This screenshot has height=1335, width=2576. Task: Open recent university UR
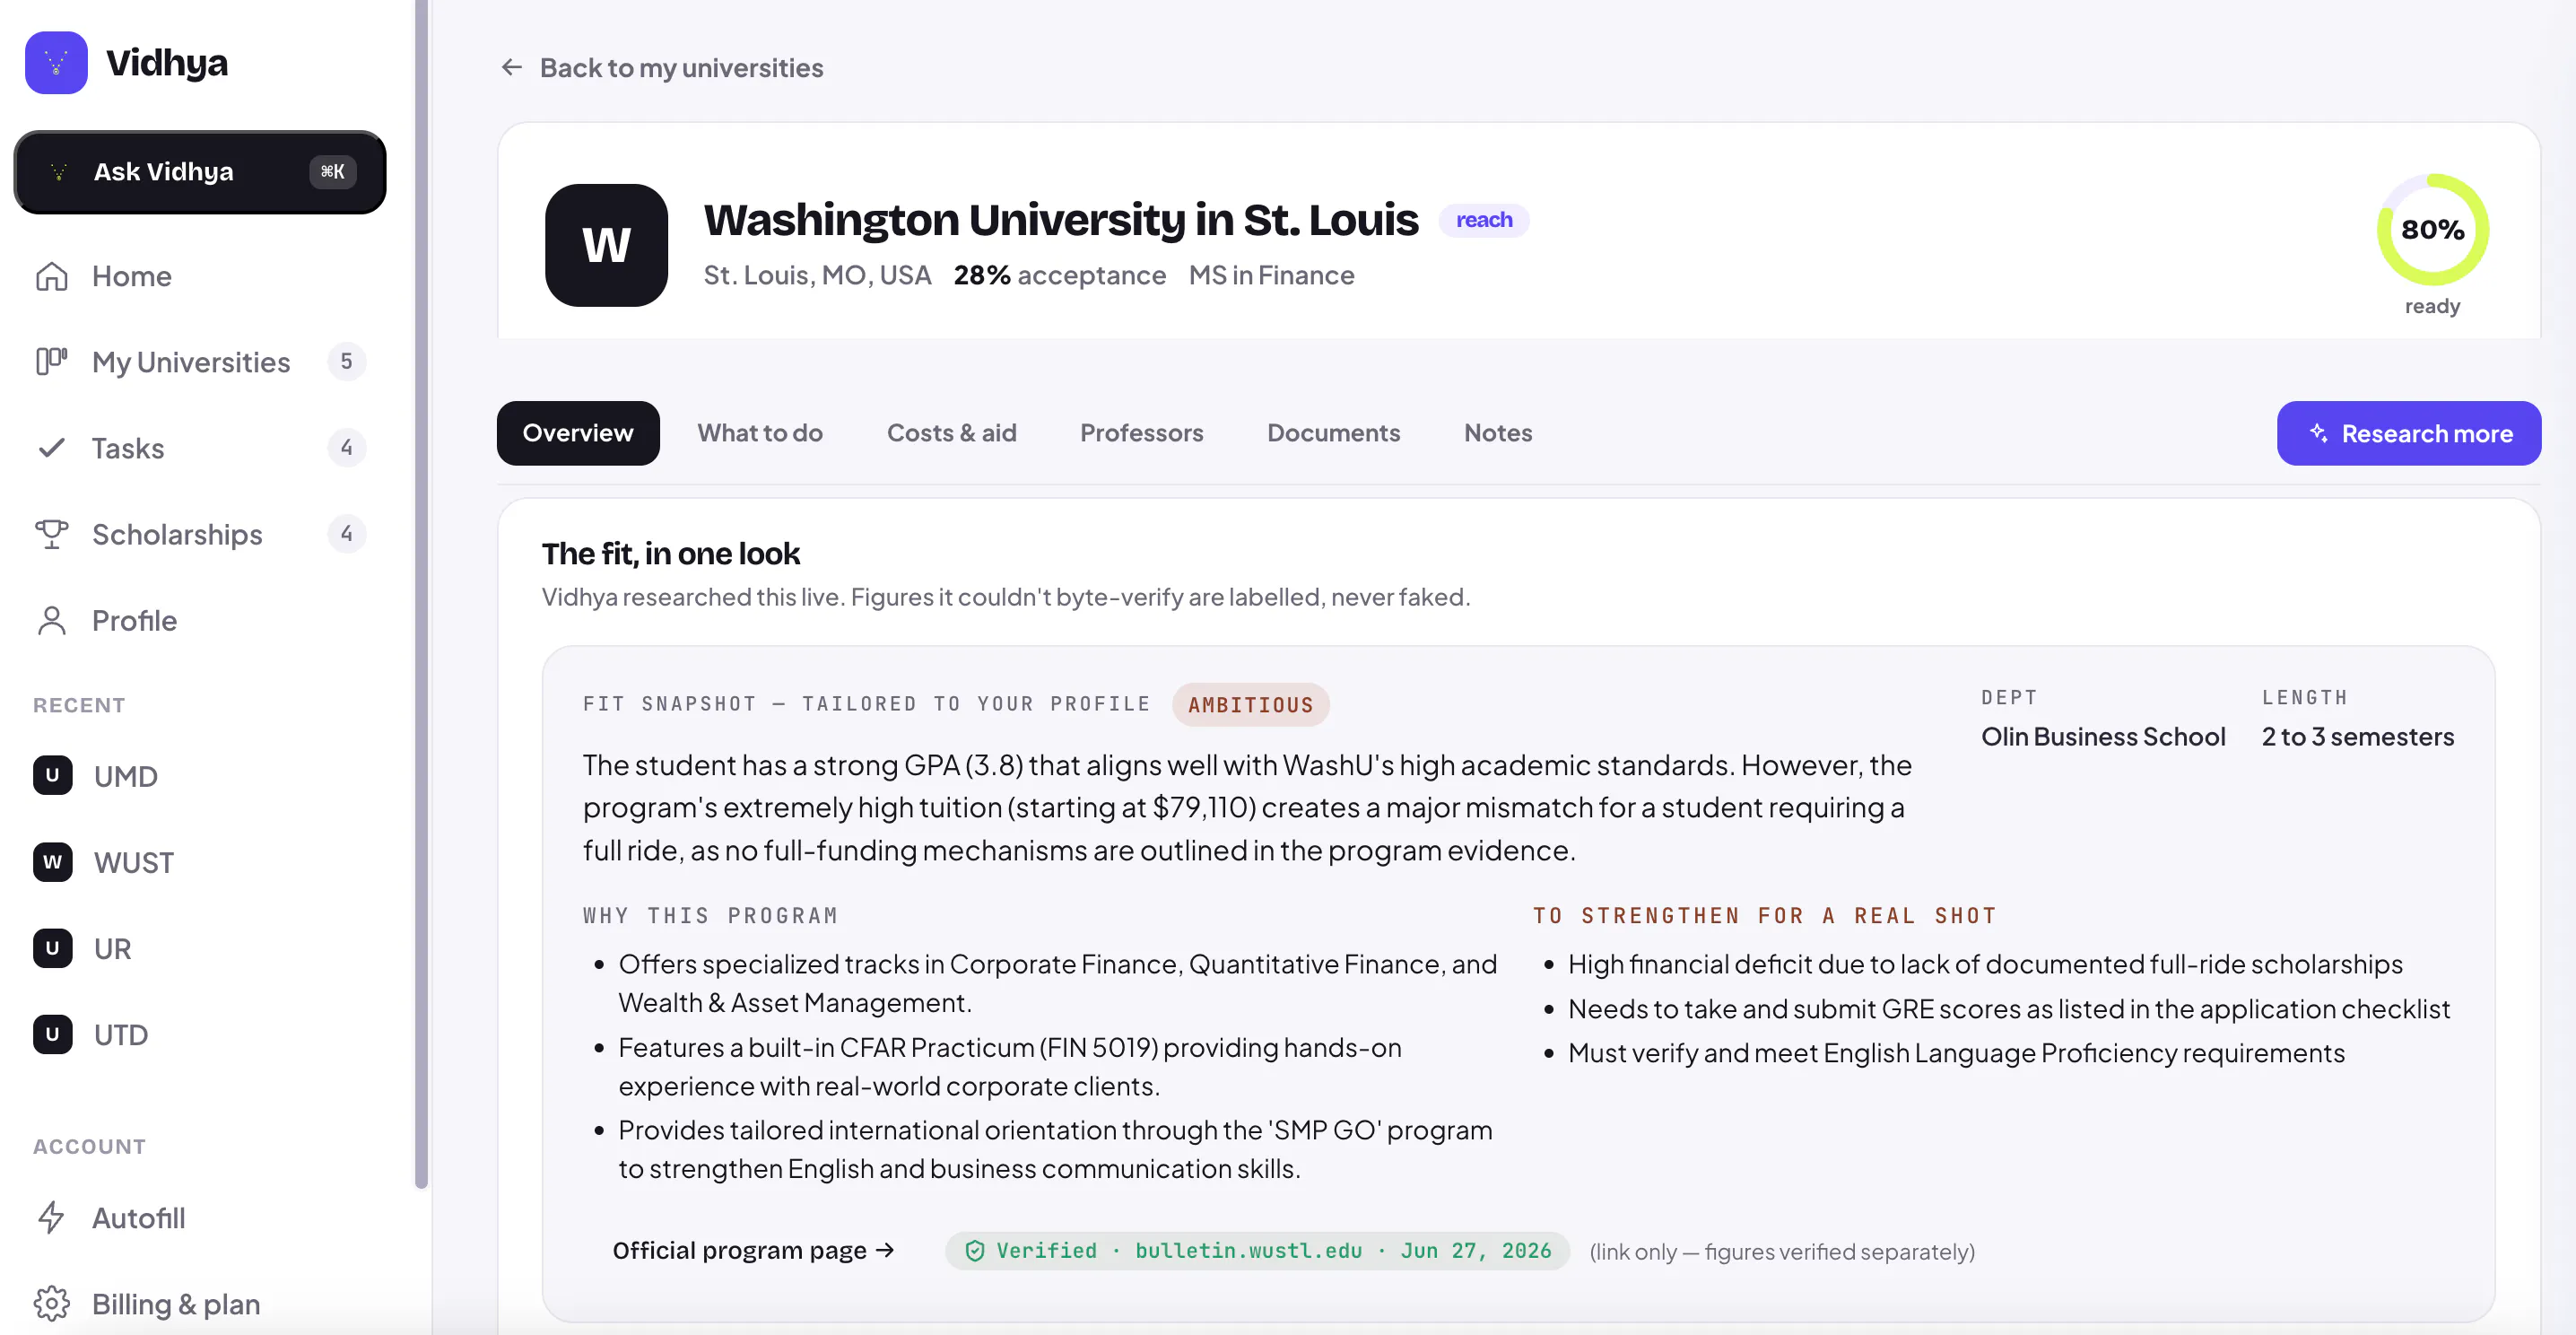click(x=200, y=948)
